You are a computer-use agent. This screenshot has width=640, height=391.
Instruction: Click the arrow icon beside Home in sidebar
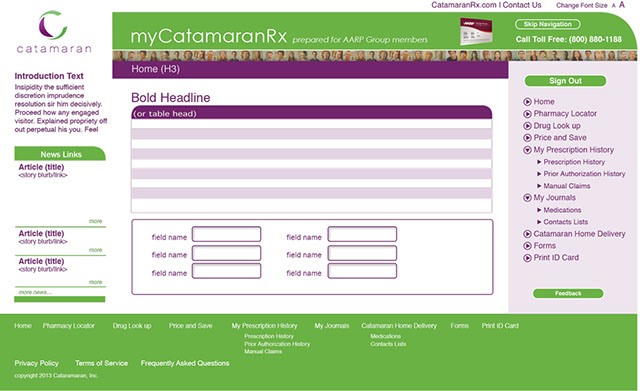pyautogui.click(x=527, y=102)
